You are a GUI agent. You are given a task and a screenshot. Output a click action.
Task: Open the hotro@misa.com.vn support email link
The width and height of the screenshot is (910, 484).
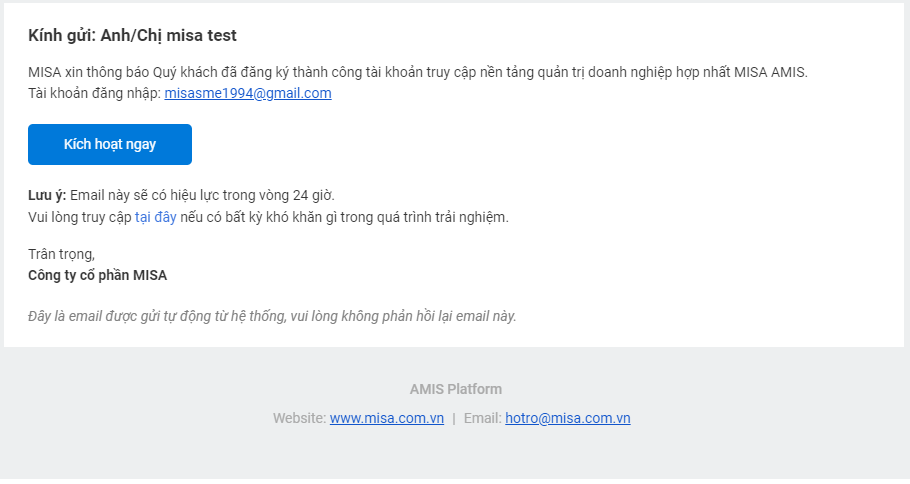click(x=568, y=418)
